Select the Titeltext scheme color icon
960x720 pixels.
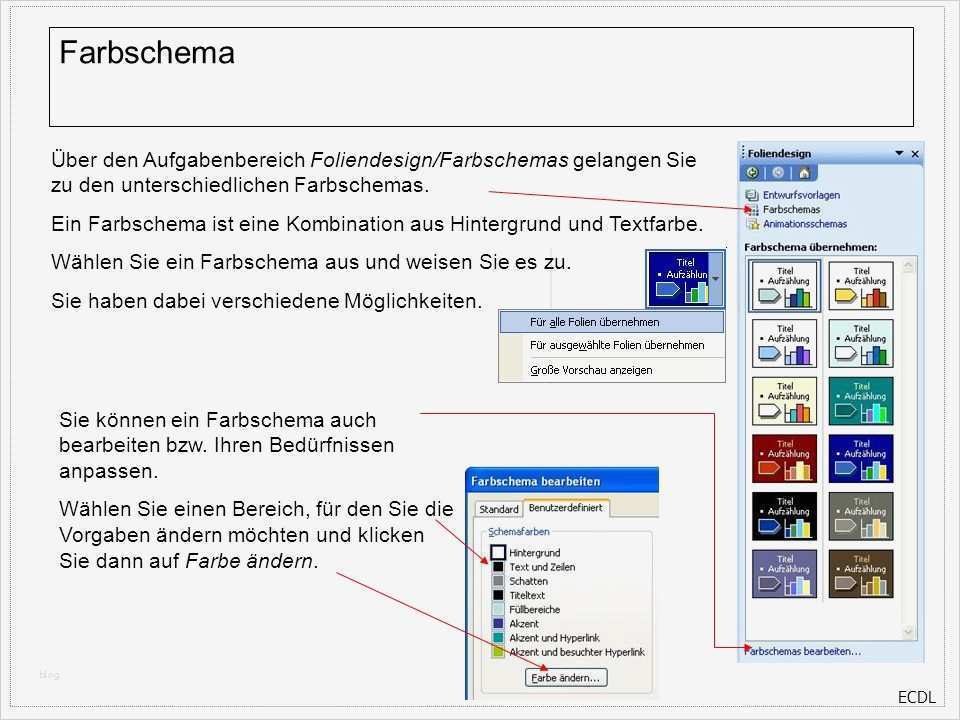(x=498, y=595)
